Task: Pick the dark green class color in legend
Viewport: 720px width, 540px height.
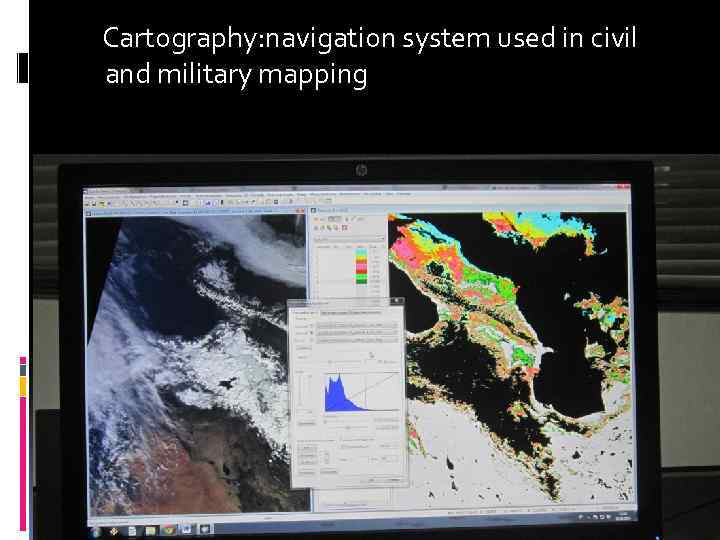Action: 361,281
